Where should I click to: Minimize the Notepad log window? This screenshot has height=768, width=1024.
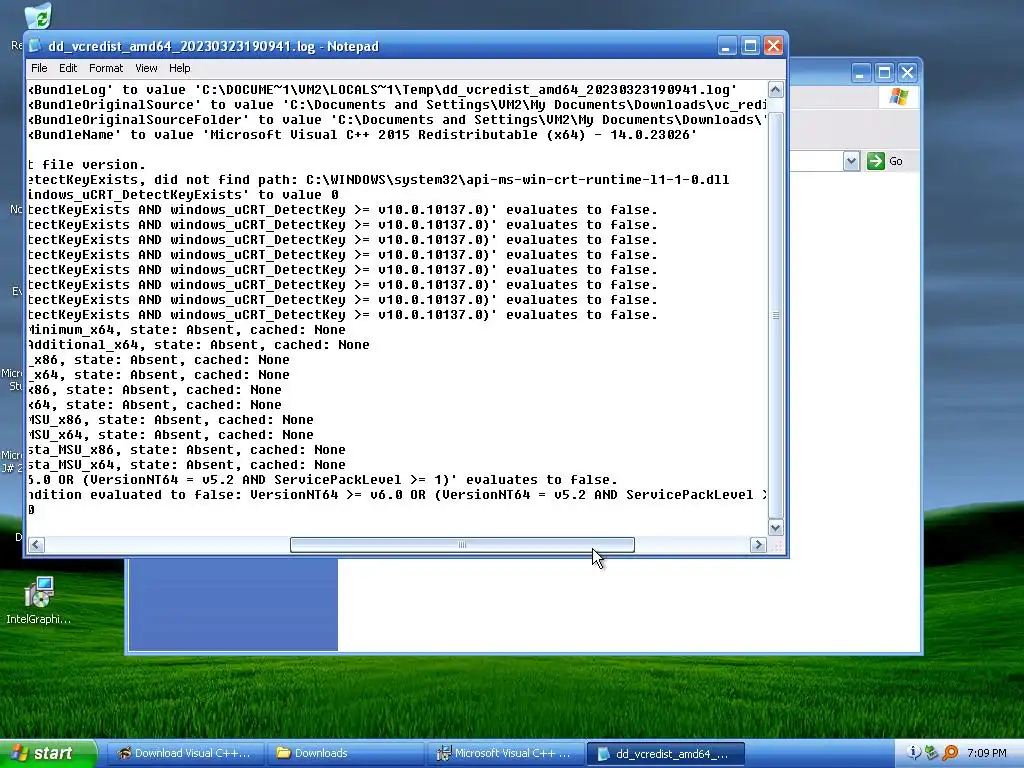[727, 46]
